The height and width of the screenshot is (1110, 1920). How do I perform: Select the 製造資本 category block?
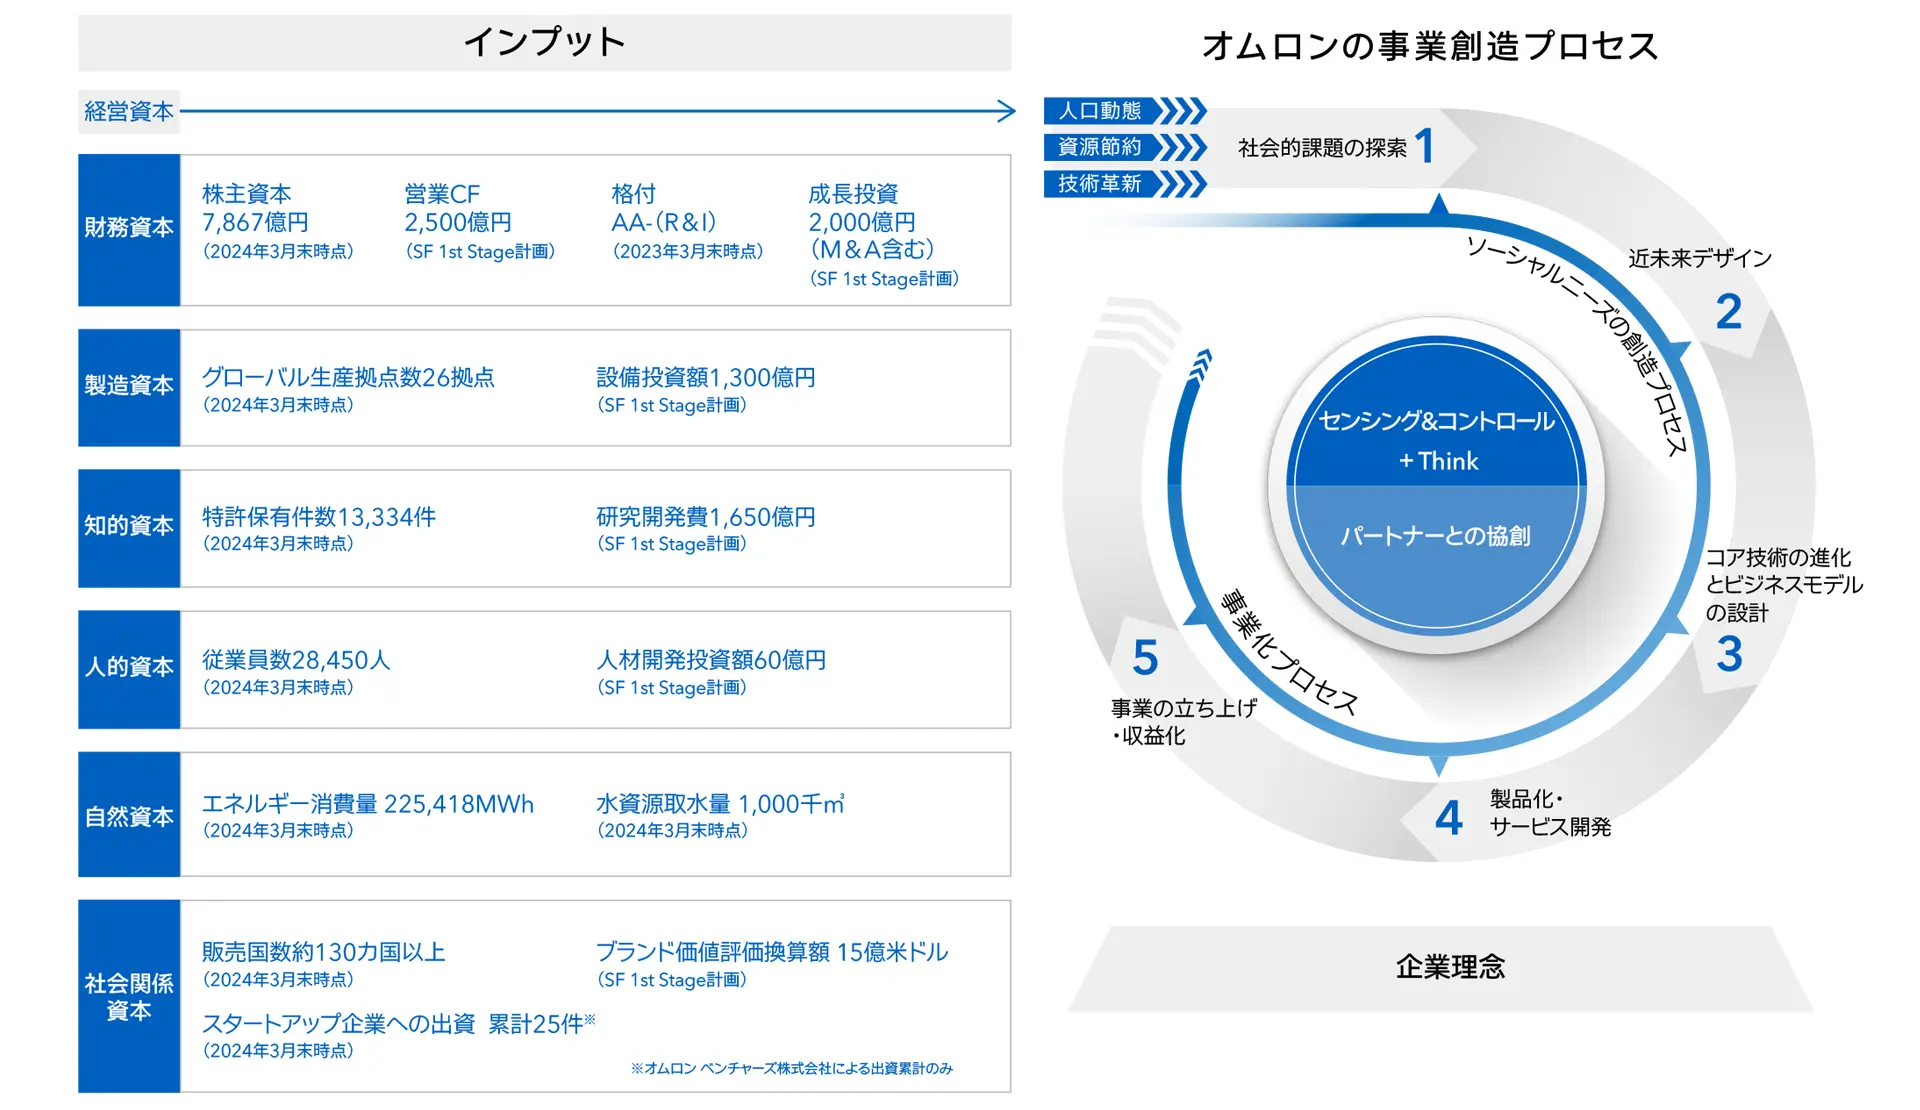[x=129, y=387]
